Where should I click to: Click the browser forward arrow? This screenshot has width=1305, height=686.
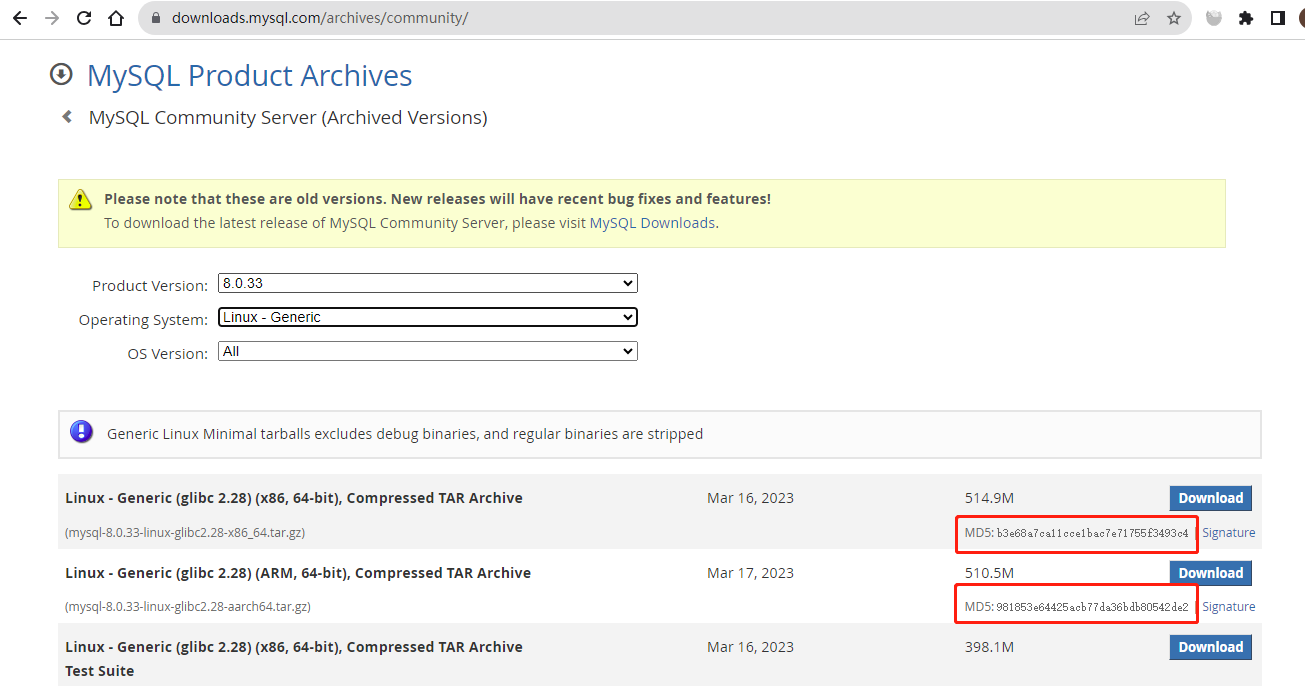[52, 18]
